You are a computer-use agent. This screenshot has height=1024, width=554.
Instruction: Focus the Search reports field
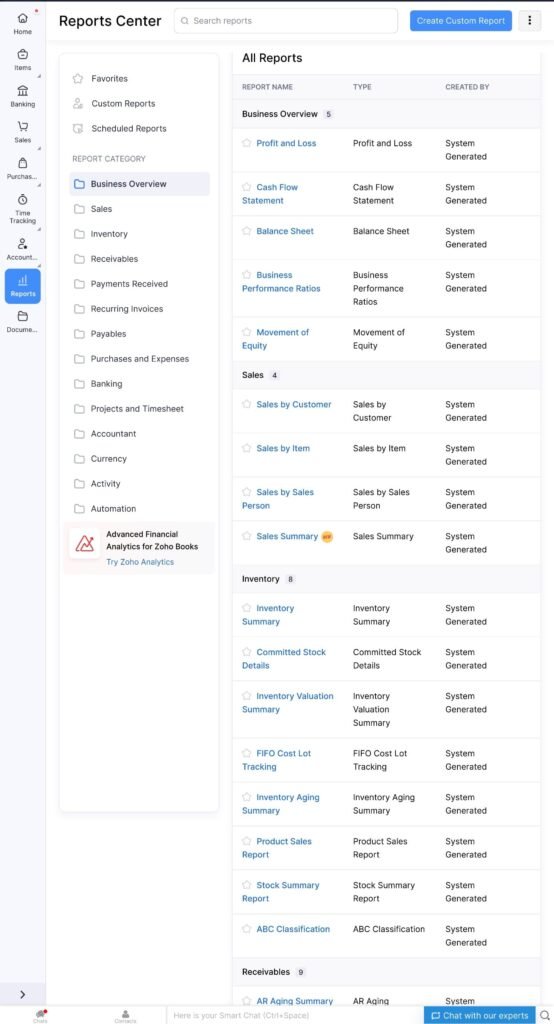pyautogui.click(x=285, y=21)
